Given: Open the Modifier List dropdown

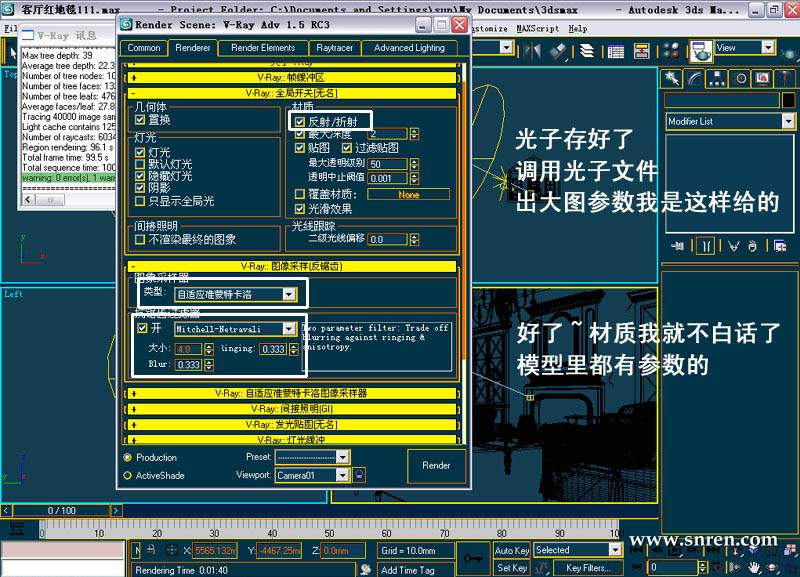Looking at the screenshot, I should 788,121.
